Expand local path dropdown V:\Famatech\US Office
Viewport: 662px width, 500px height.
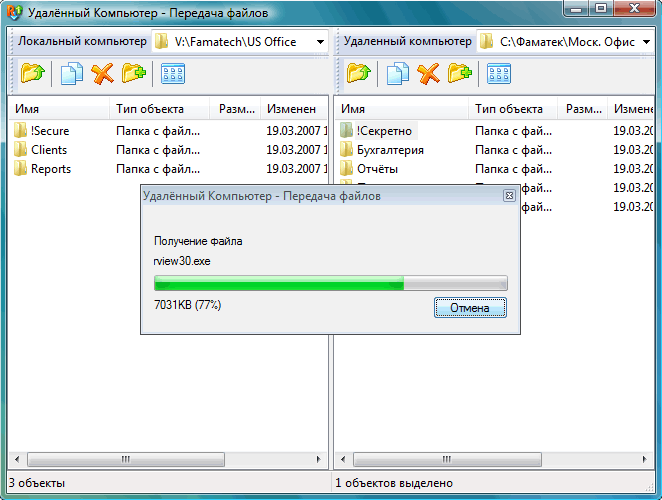tap(320, 42)
